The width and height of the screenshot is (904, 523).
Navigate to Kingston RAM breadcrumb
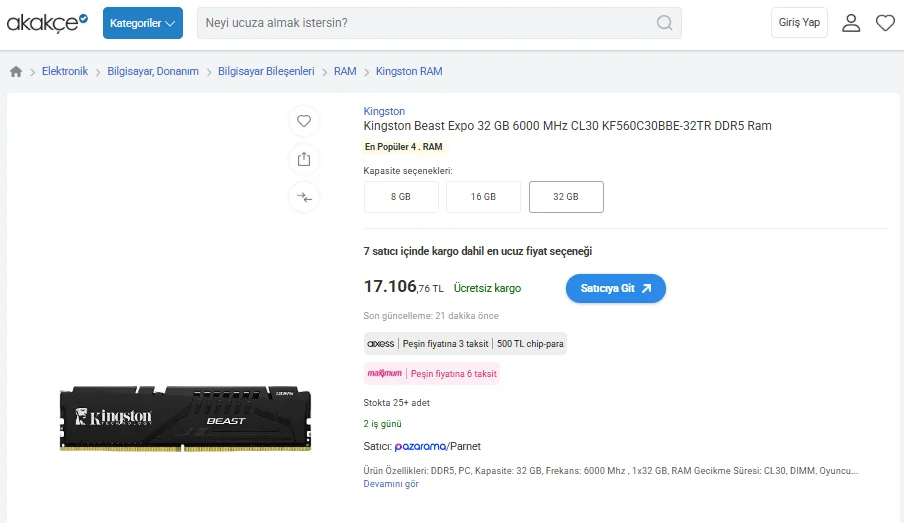point(409,72)
